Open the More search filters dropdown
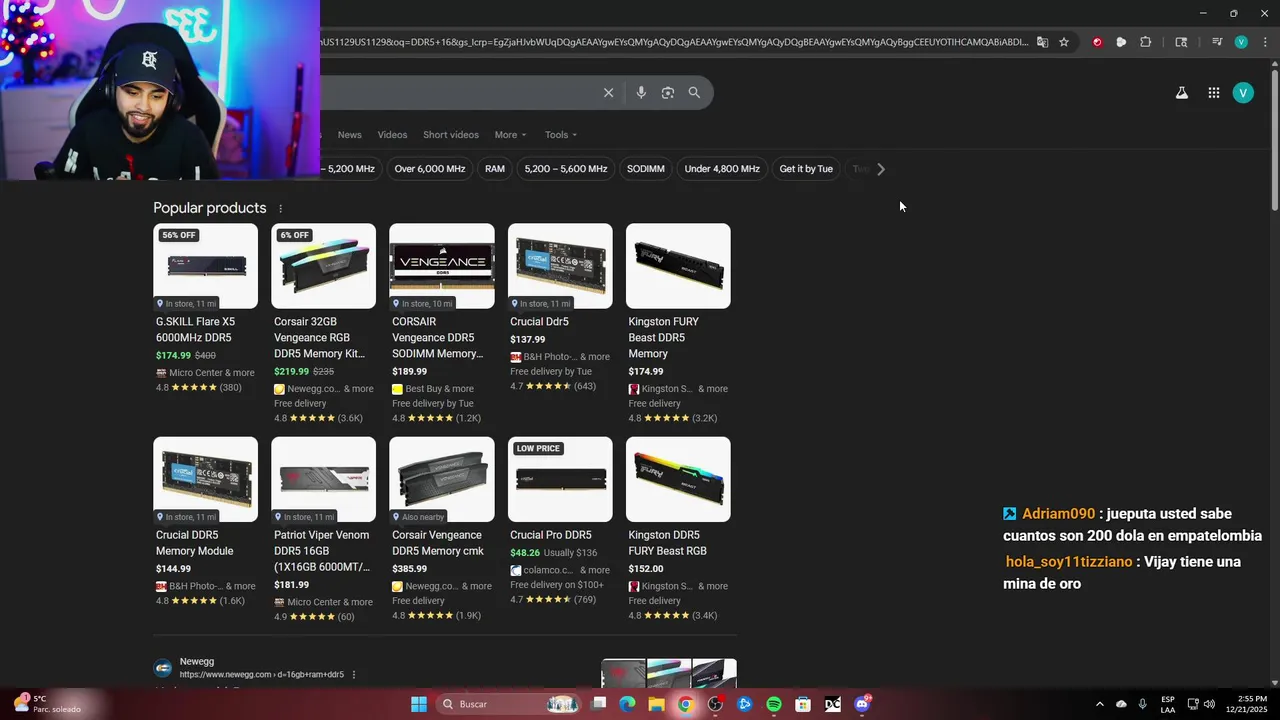 coord(510,135)
